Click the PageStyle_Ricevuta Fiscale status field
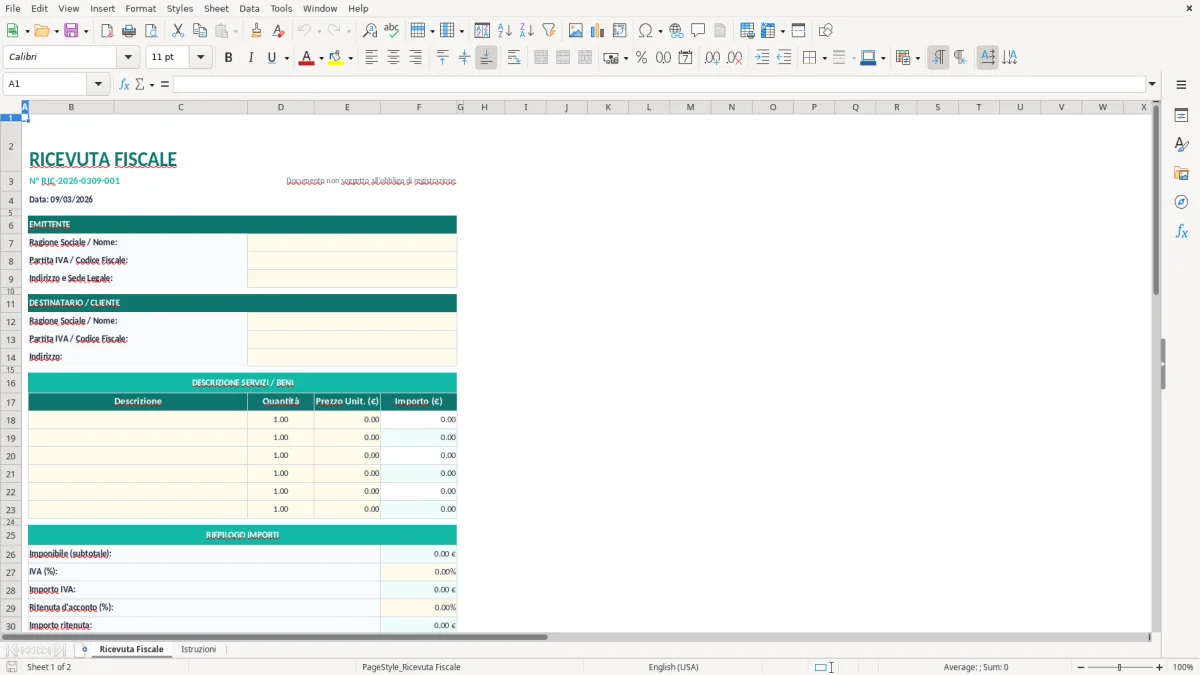This screenshot has width=1200, height=675. point(411,667)
